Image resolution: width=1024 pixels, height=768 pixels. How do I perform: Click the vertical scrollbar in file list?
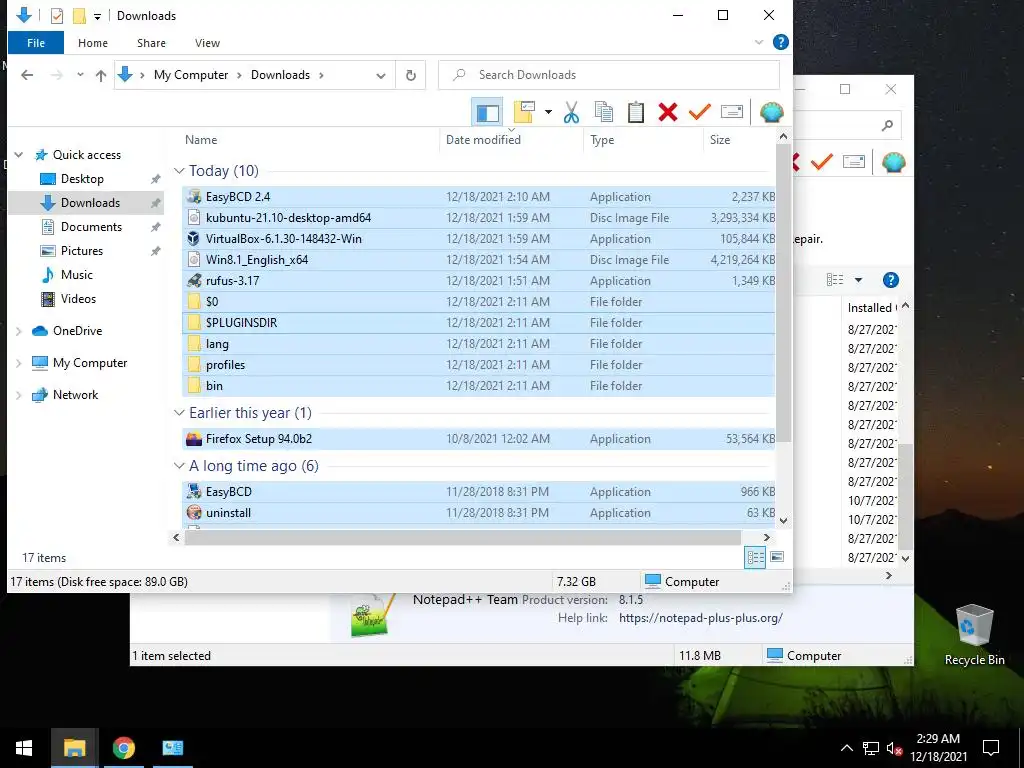click(783, 292)
